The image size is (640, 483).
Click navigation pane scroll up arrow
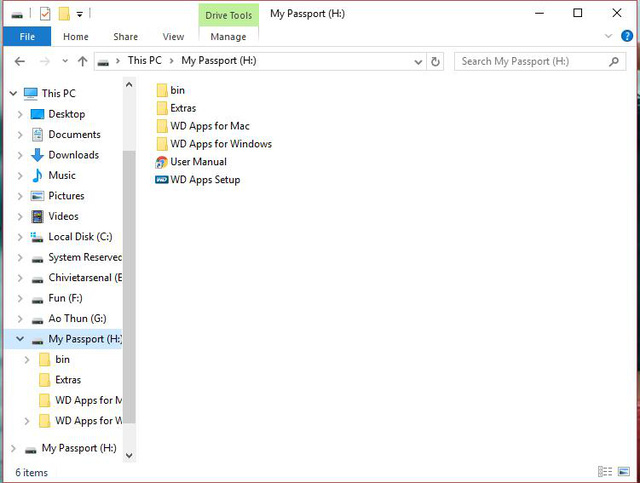pyautogui.click(x=129, y=85)
